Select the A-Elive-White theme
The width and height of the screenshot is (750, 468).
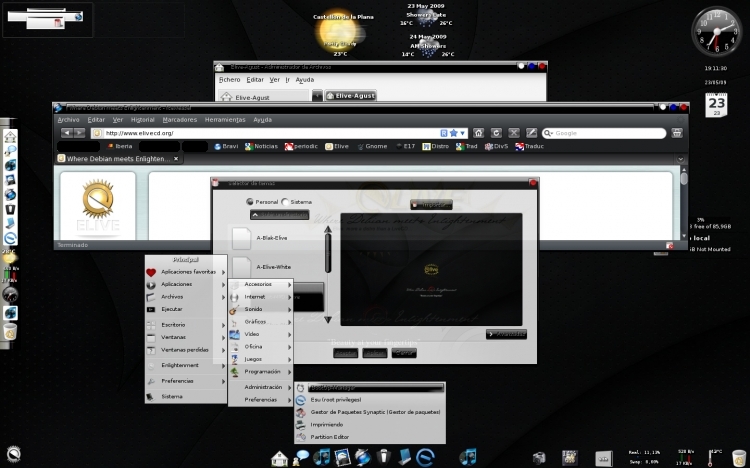coord(273,267)
